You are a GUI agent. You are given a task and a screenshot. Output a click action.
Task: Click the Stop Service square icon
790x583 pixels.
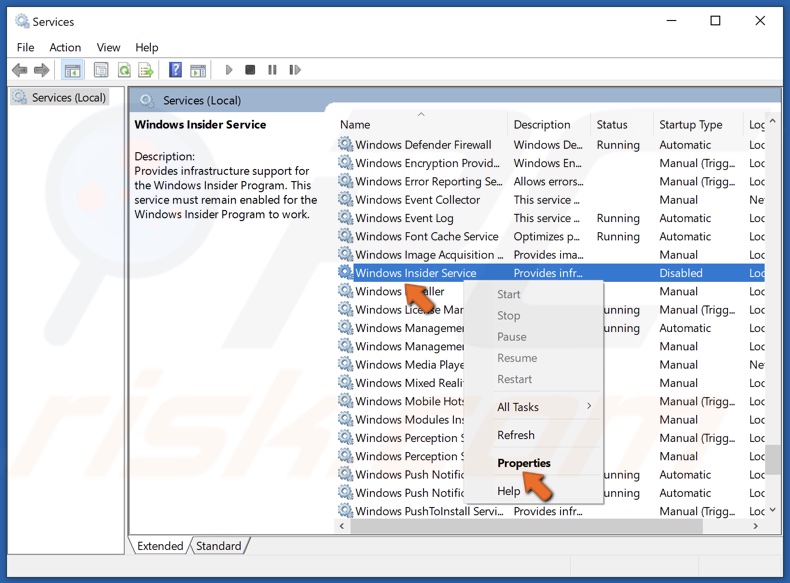click(x=250, y=70)
